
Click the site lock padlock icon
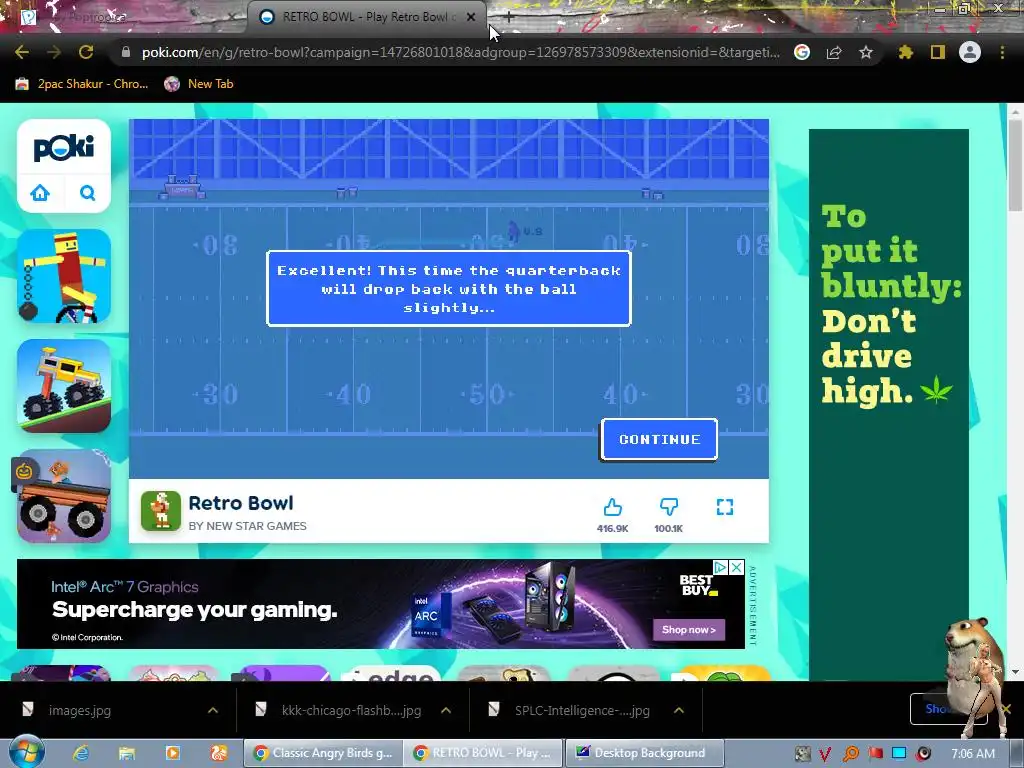coord(125,52)
